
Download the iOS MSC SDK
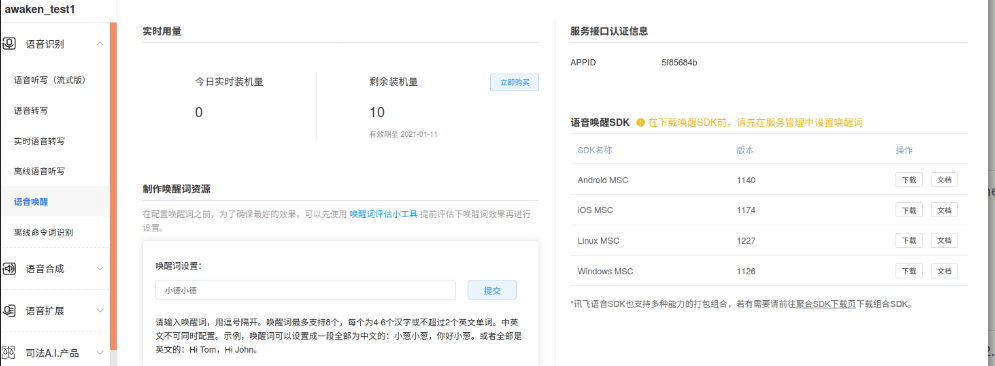(x=909, y=210)
